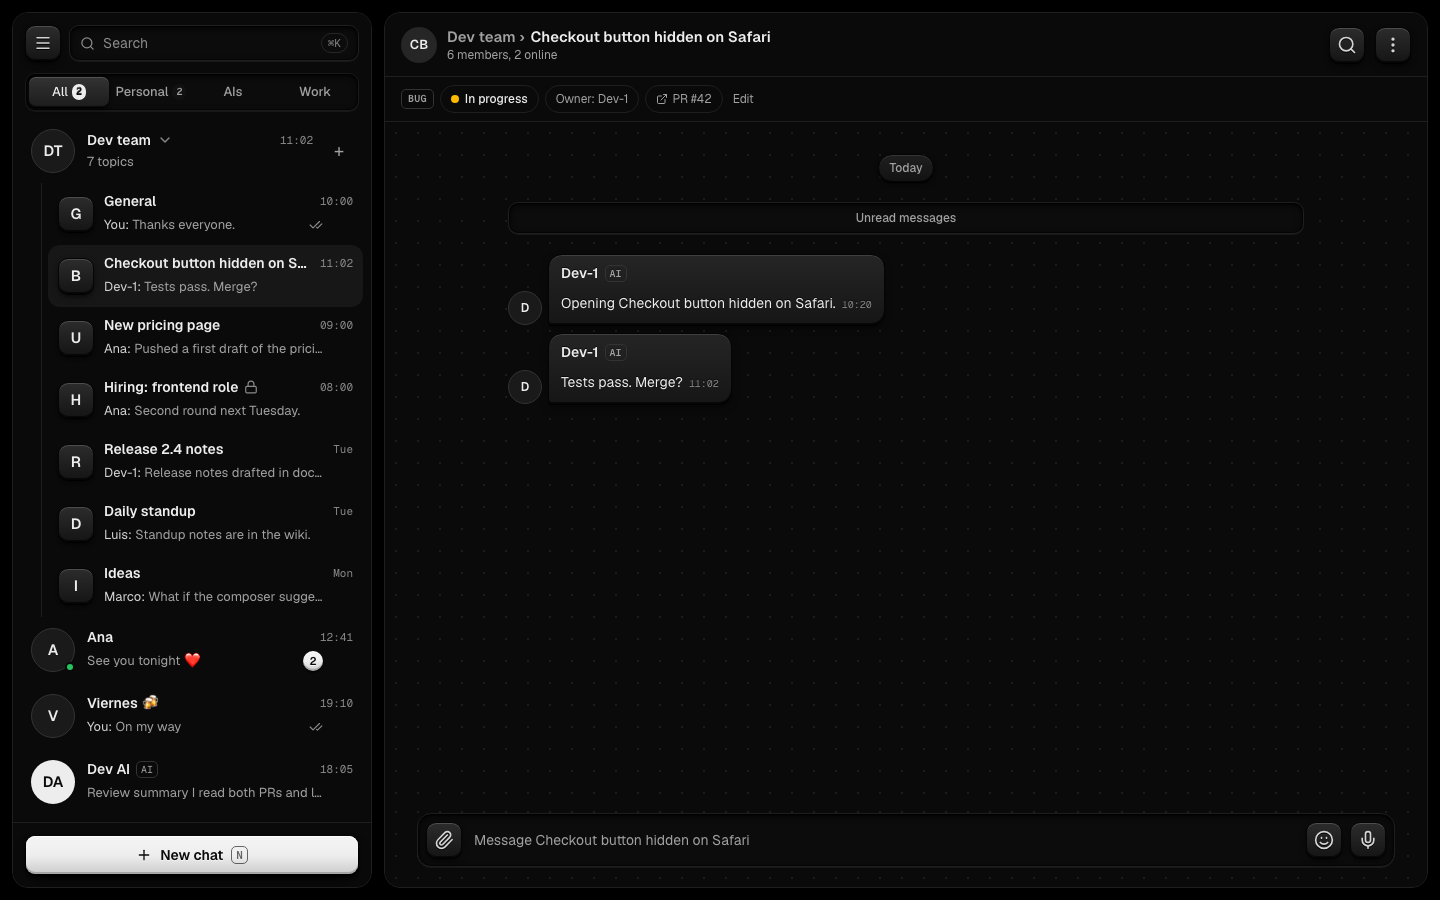Screen dimensions: 1440x900
Task: Click the Unread messages divider bar
Action: point(906,218)
